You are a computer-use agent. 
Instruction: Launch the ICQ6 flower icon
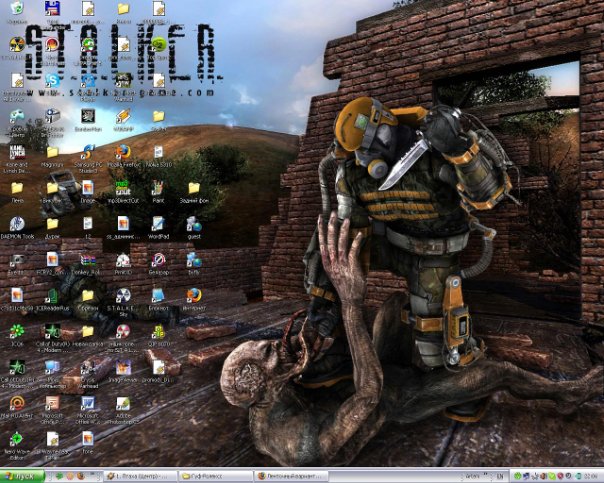coord(17,332)
